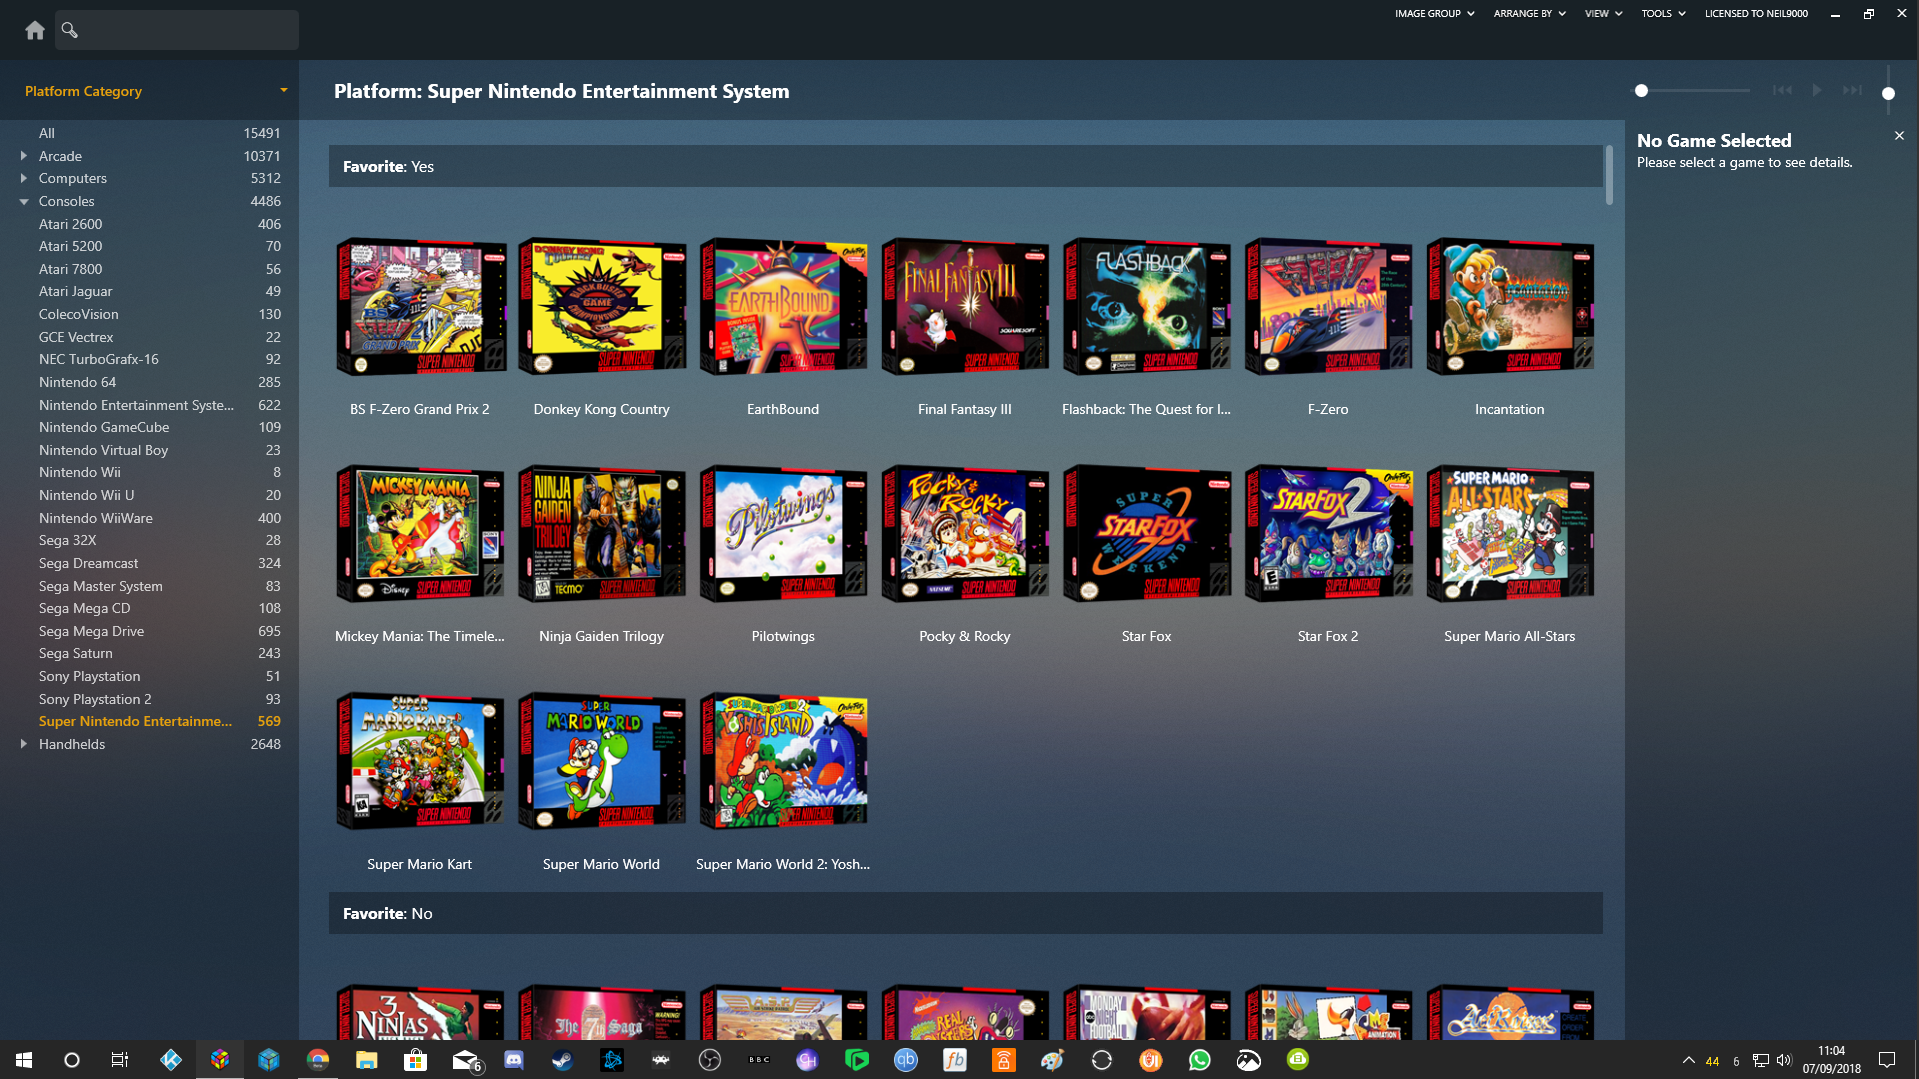1919x1079 pixels.
Task: Select F-Zero game cover
Action: pos(1328,307)
